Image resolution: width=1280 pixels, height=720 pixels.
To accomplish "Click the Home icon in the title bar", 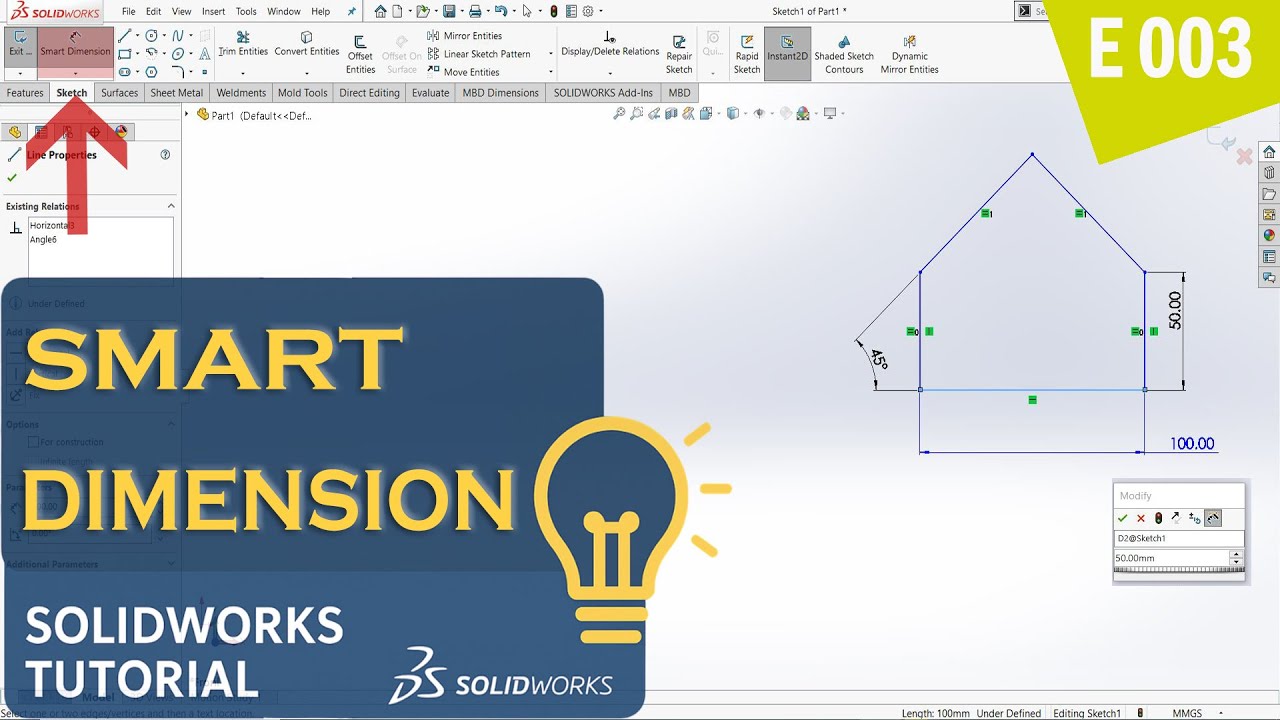I will (381, 11).
